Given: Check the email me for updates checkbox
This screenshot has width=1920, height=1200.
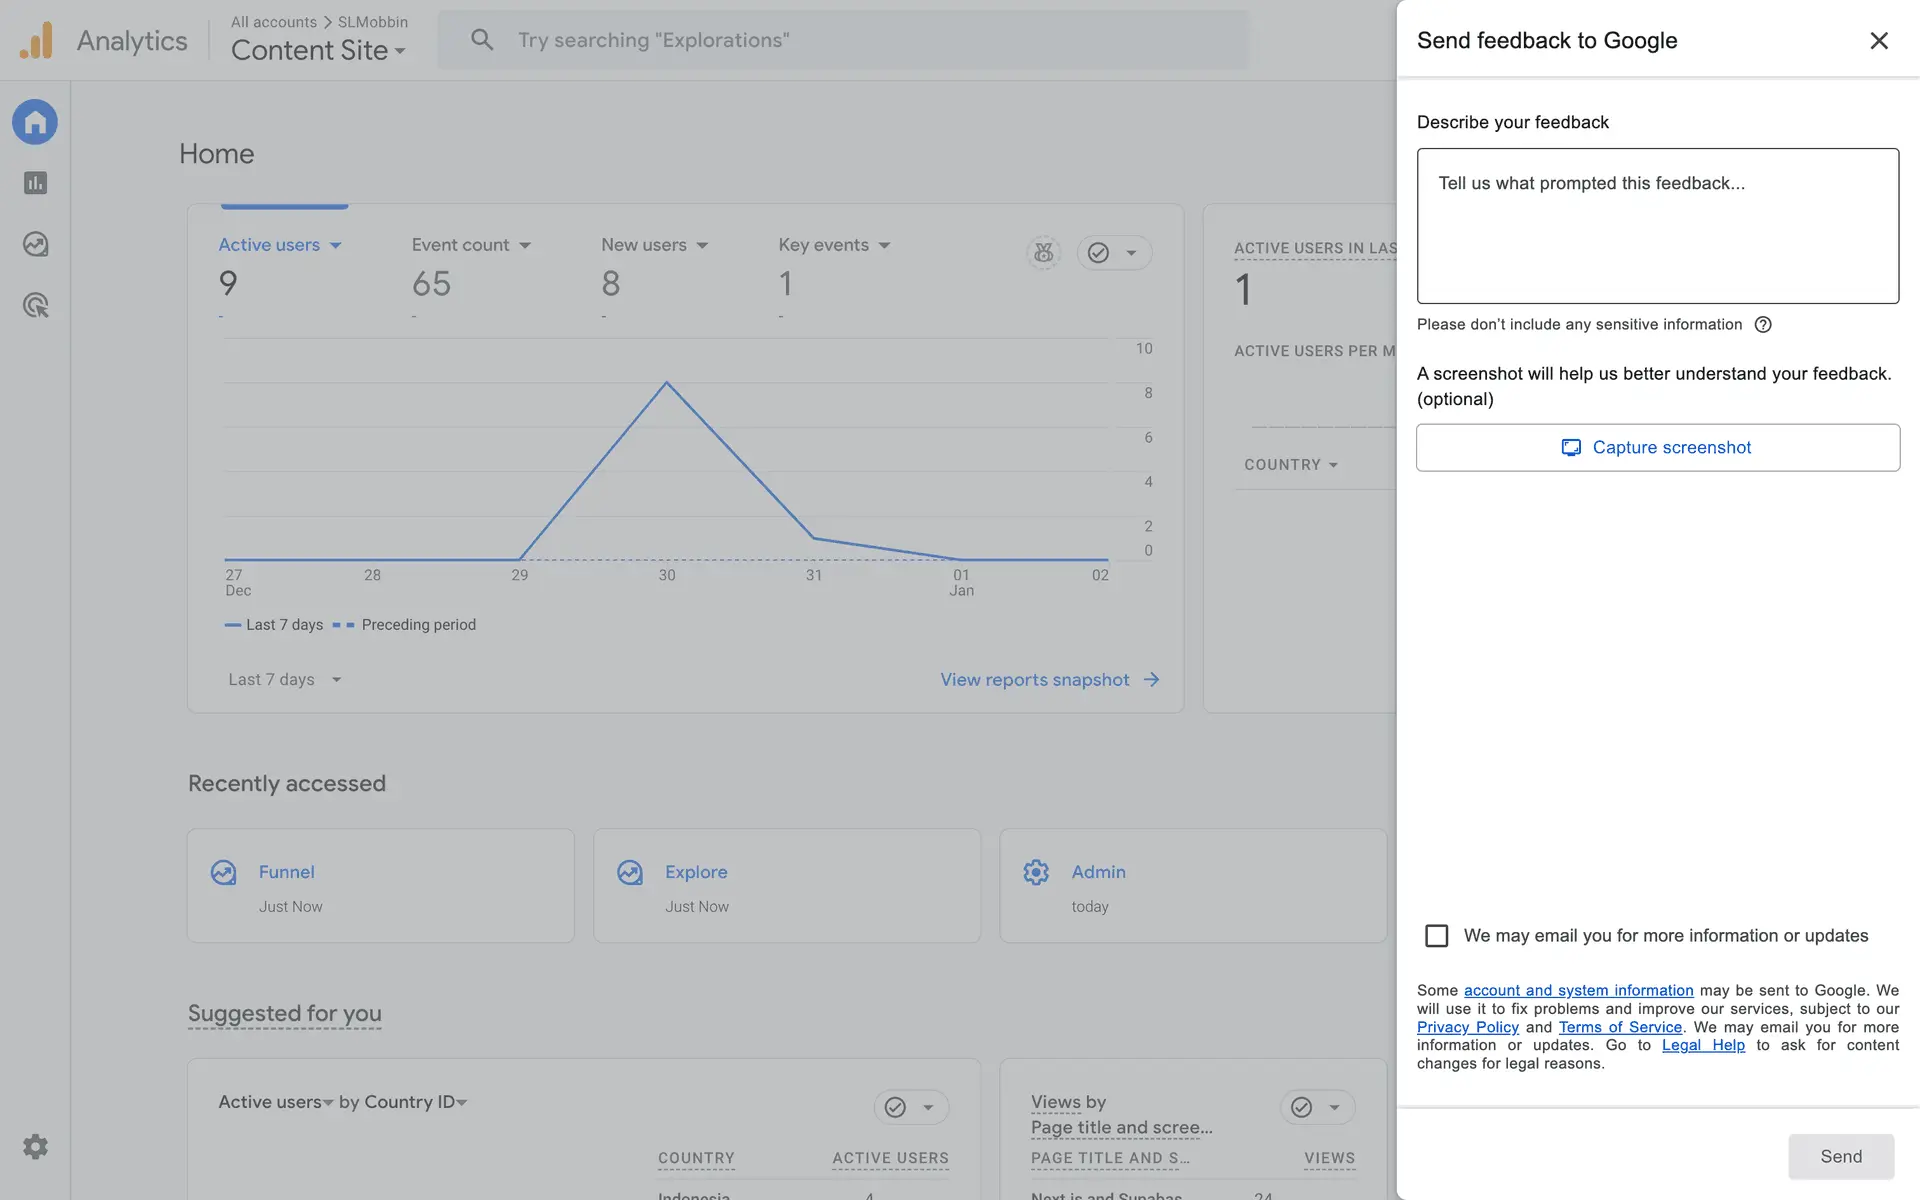Looking at the screenshot, I should (x=1436, y=935).
